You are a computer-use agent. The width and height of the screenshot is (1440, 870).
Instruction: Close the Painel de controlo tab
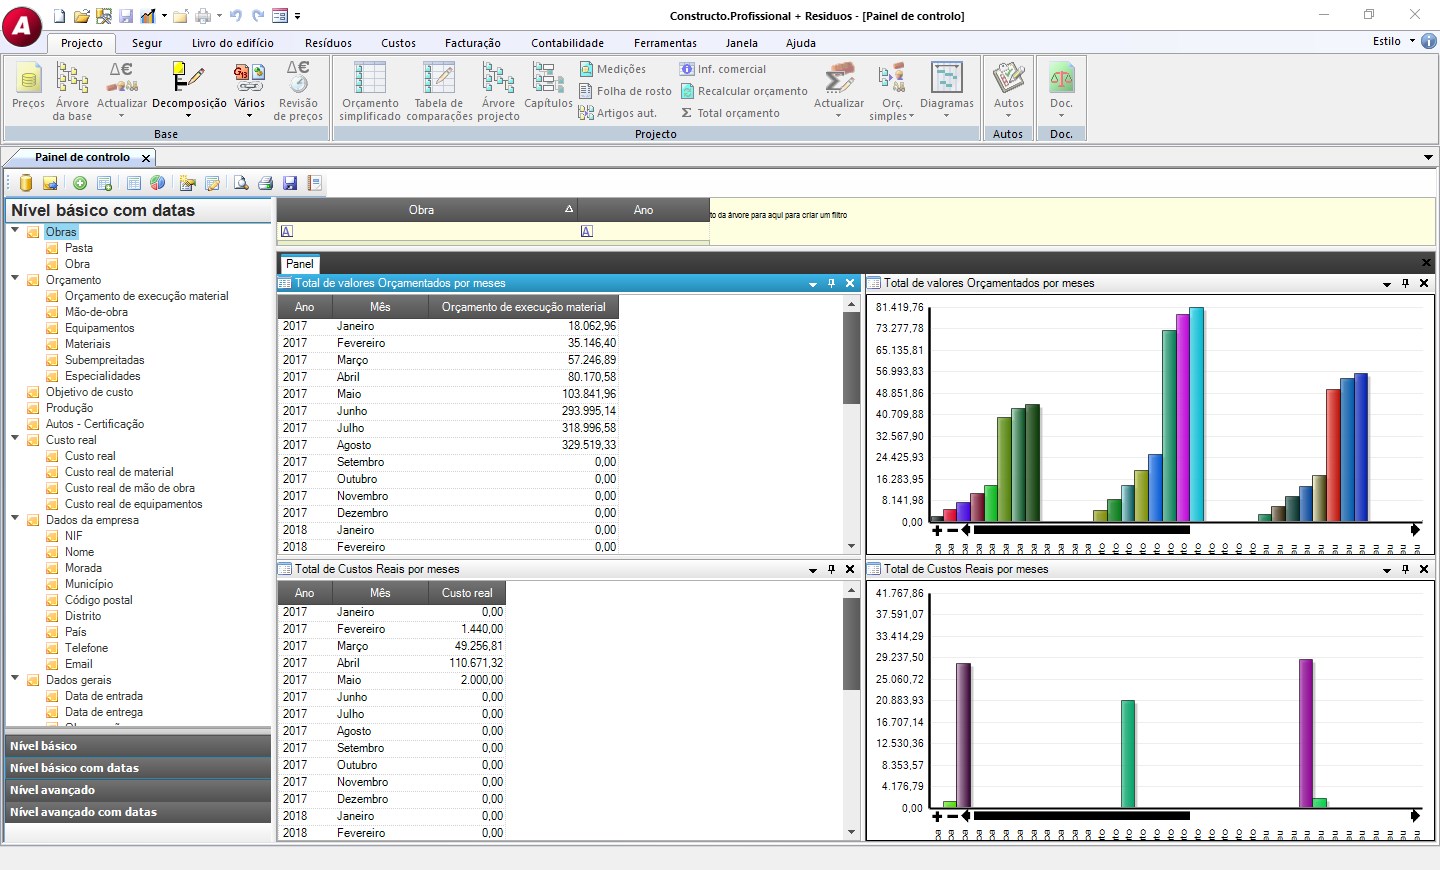pyautogui.click(x=146, y=158)
